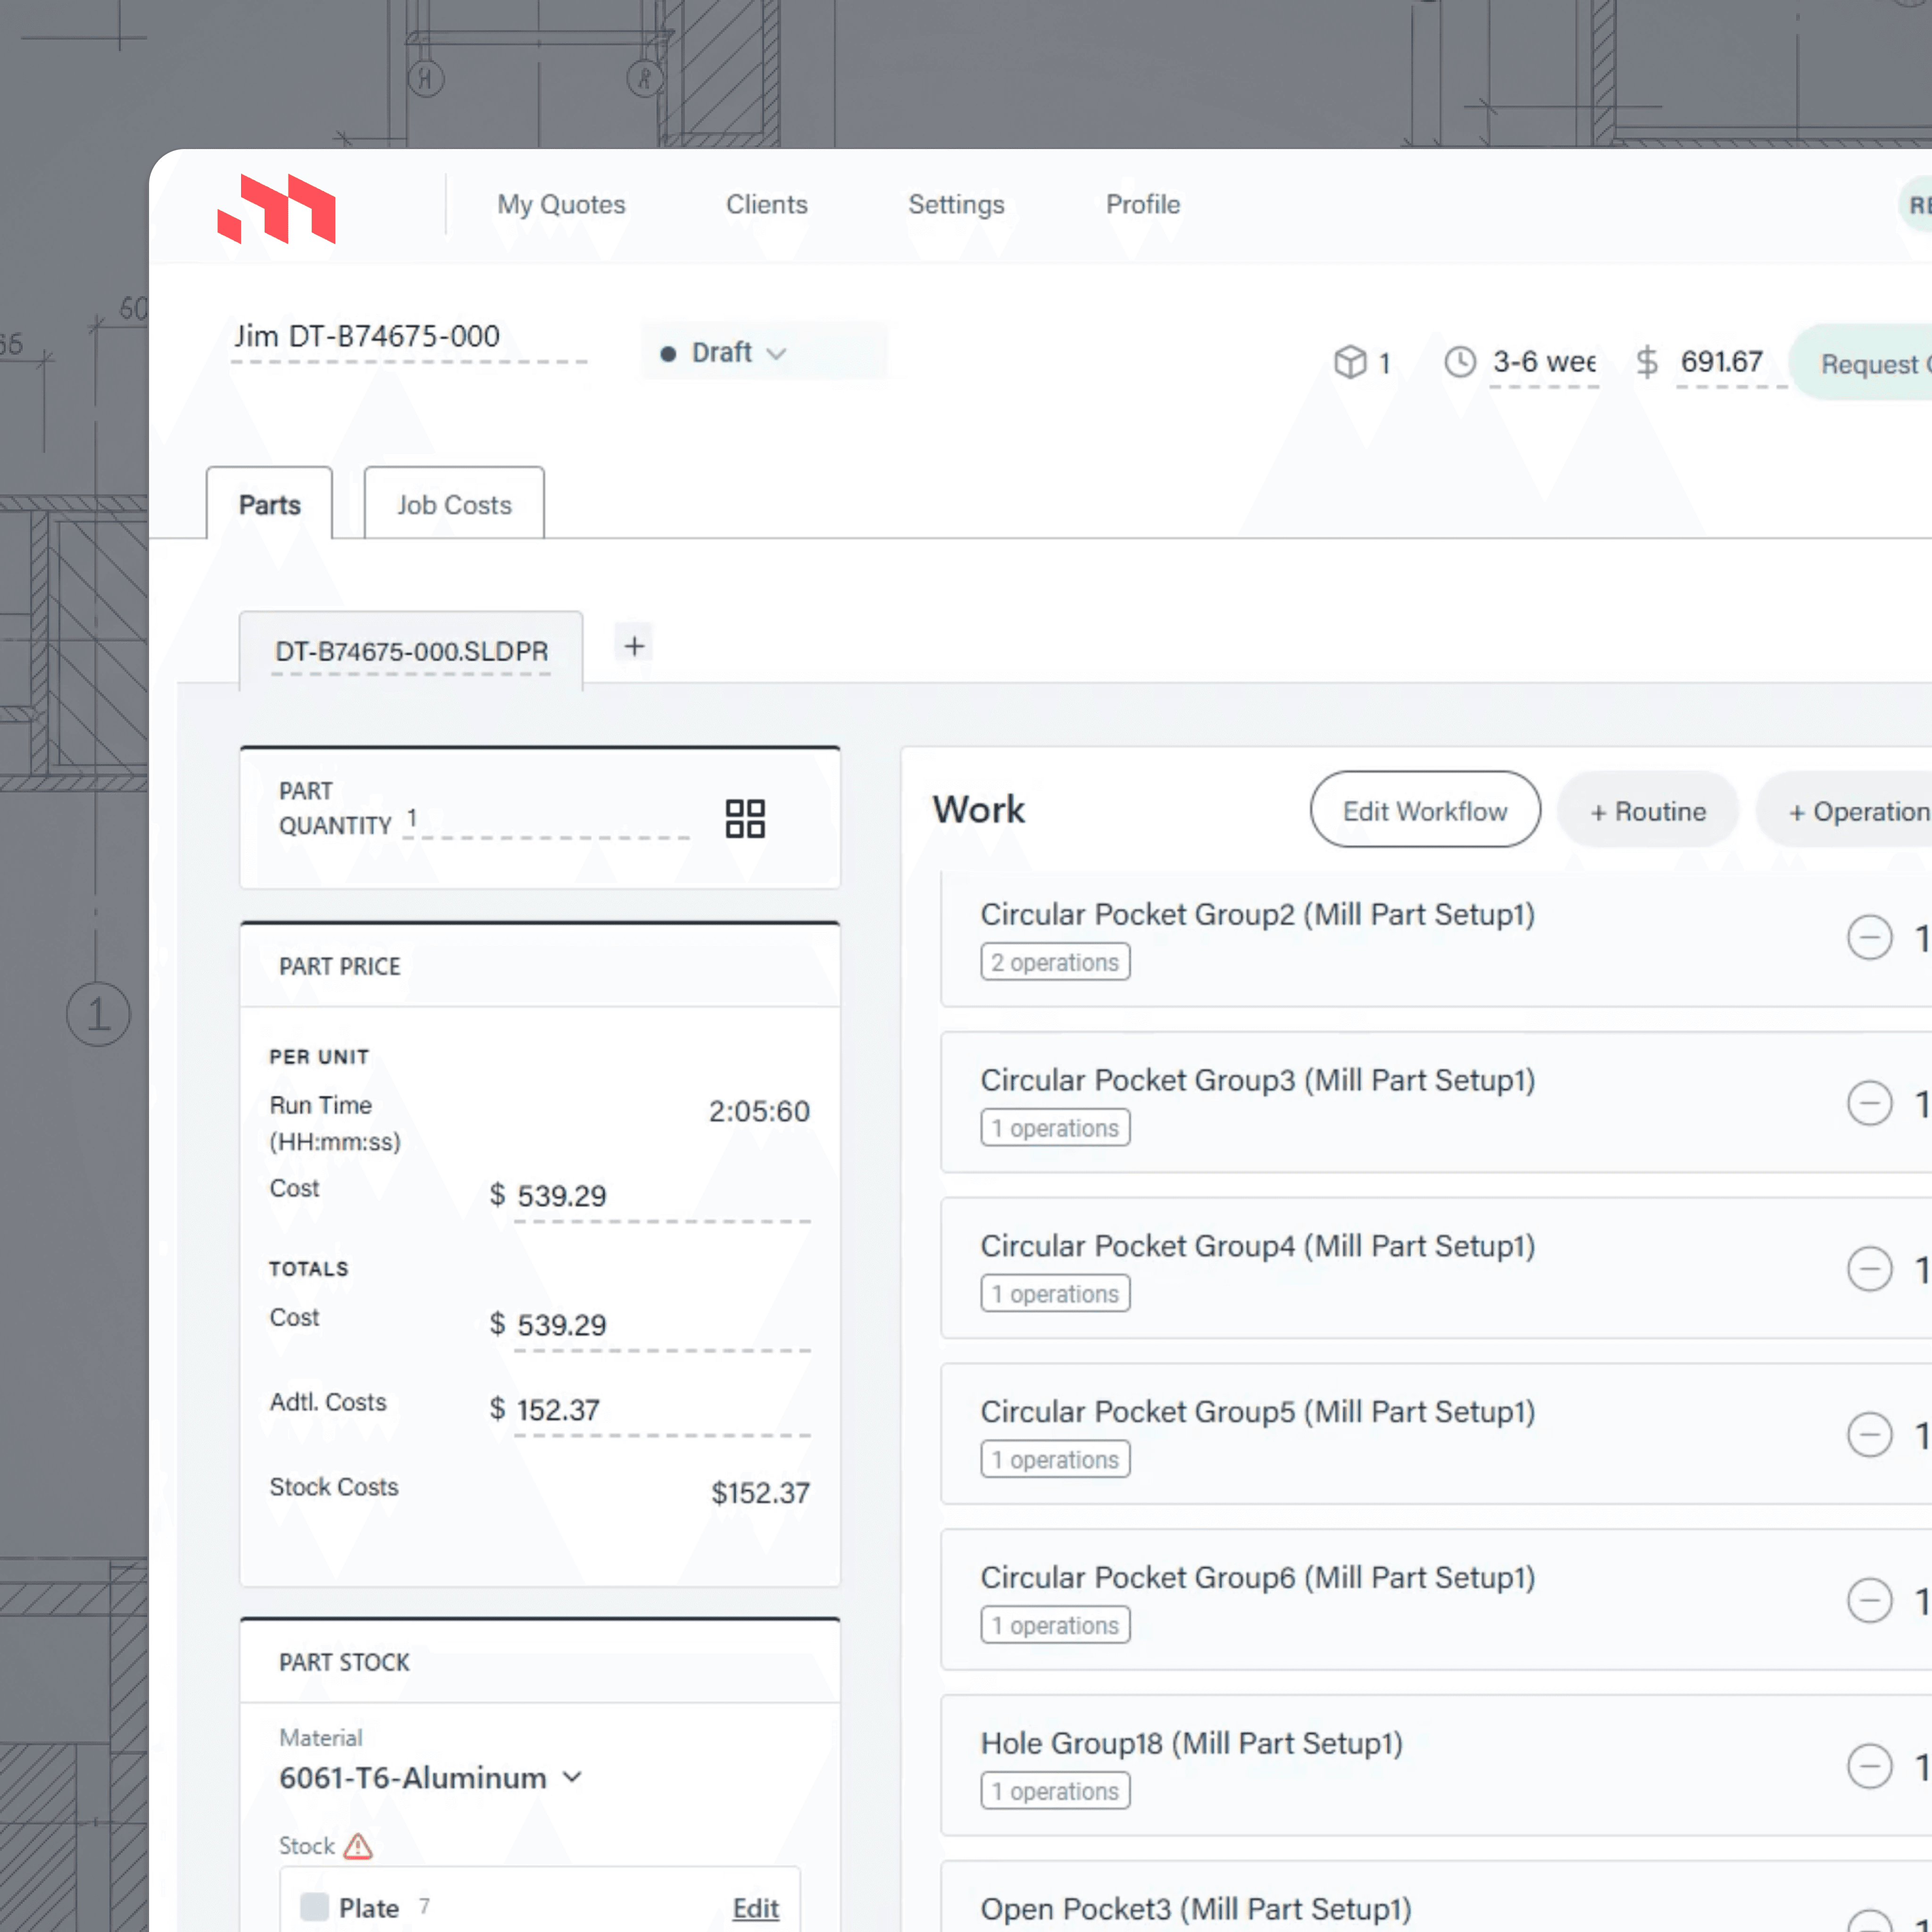The height and width of the screenshot is (1932, 1932).
Task: Click the Stock warning triangle icon
Action: point(358,1846)
